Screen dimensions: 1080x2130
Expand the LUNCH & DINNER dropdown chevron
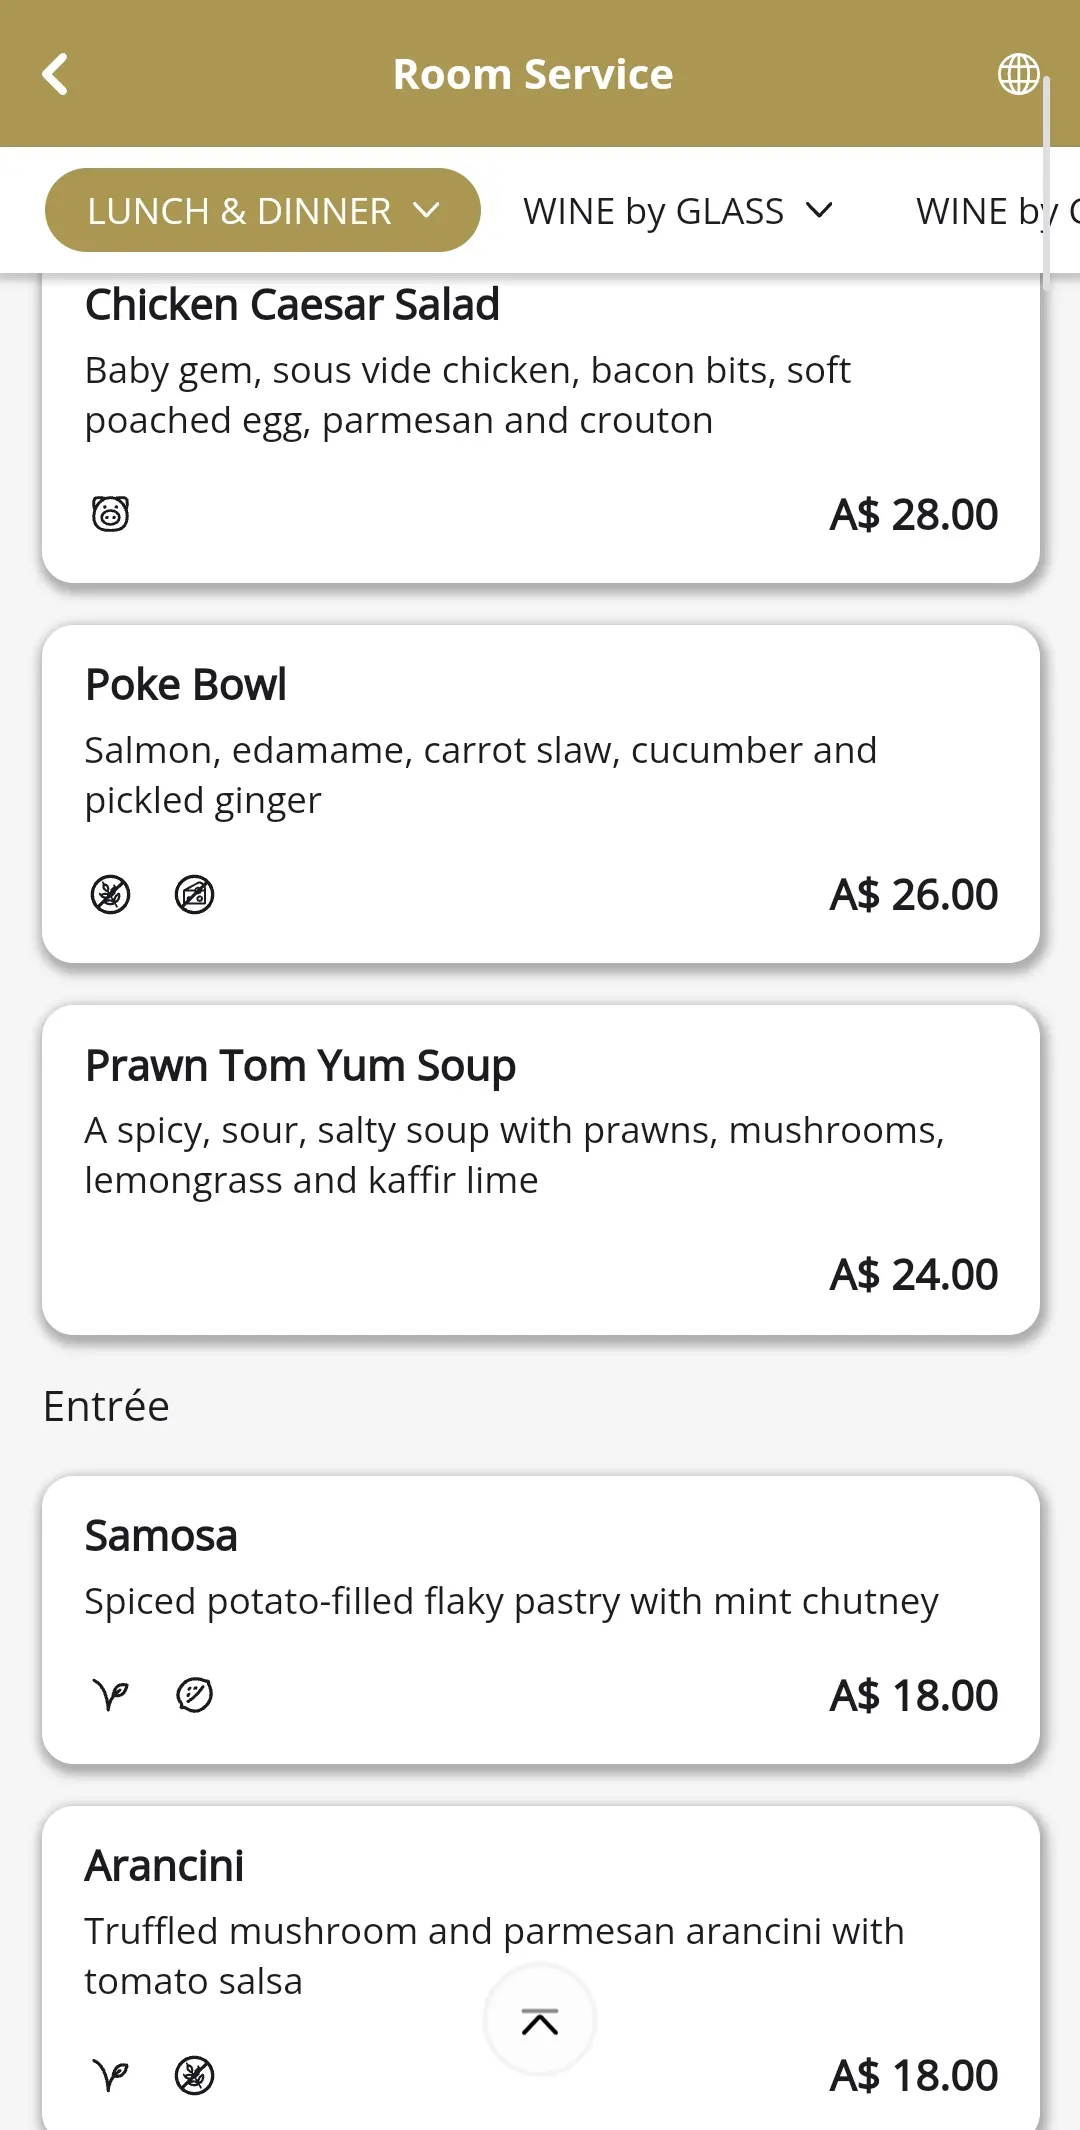tap(427, 211)
